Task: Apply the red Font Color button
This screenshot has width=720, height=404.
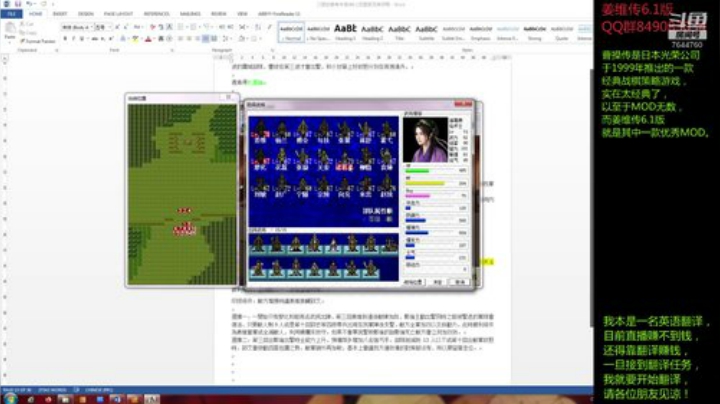Action: pyautogui.click(x=148, y=39)
